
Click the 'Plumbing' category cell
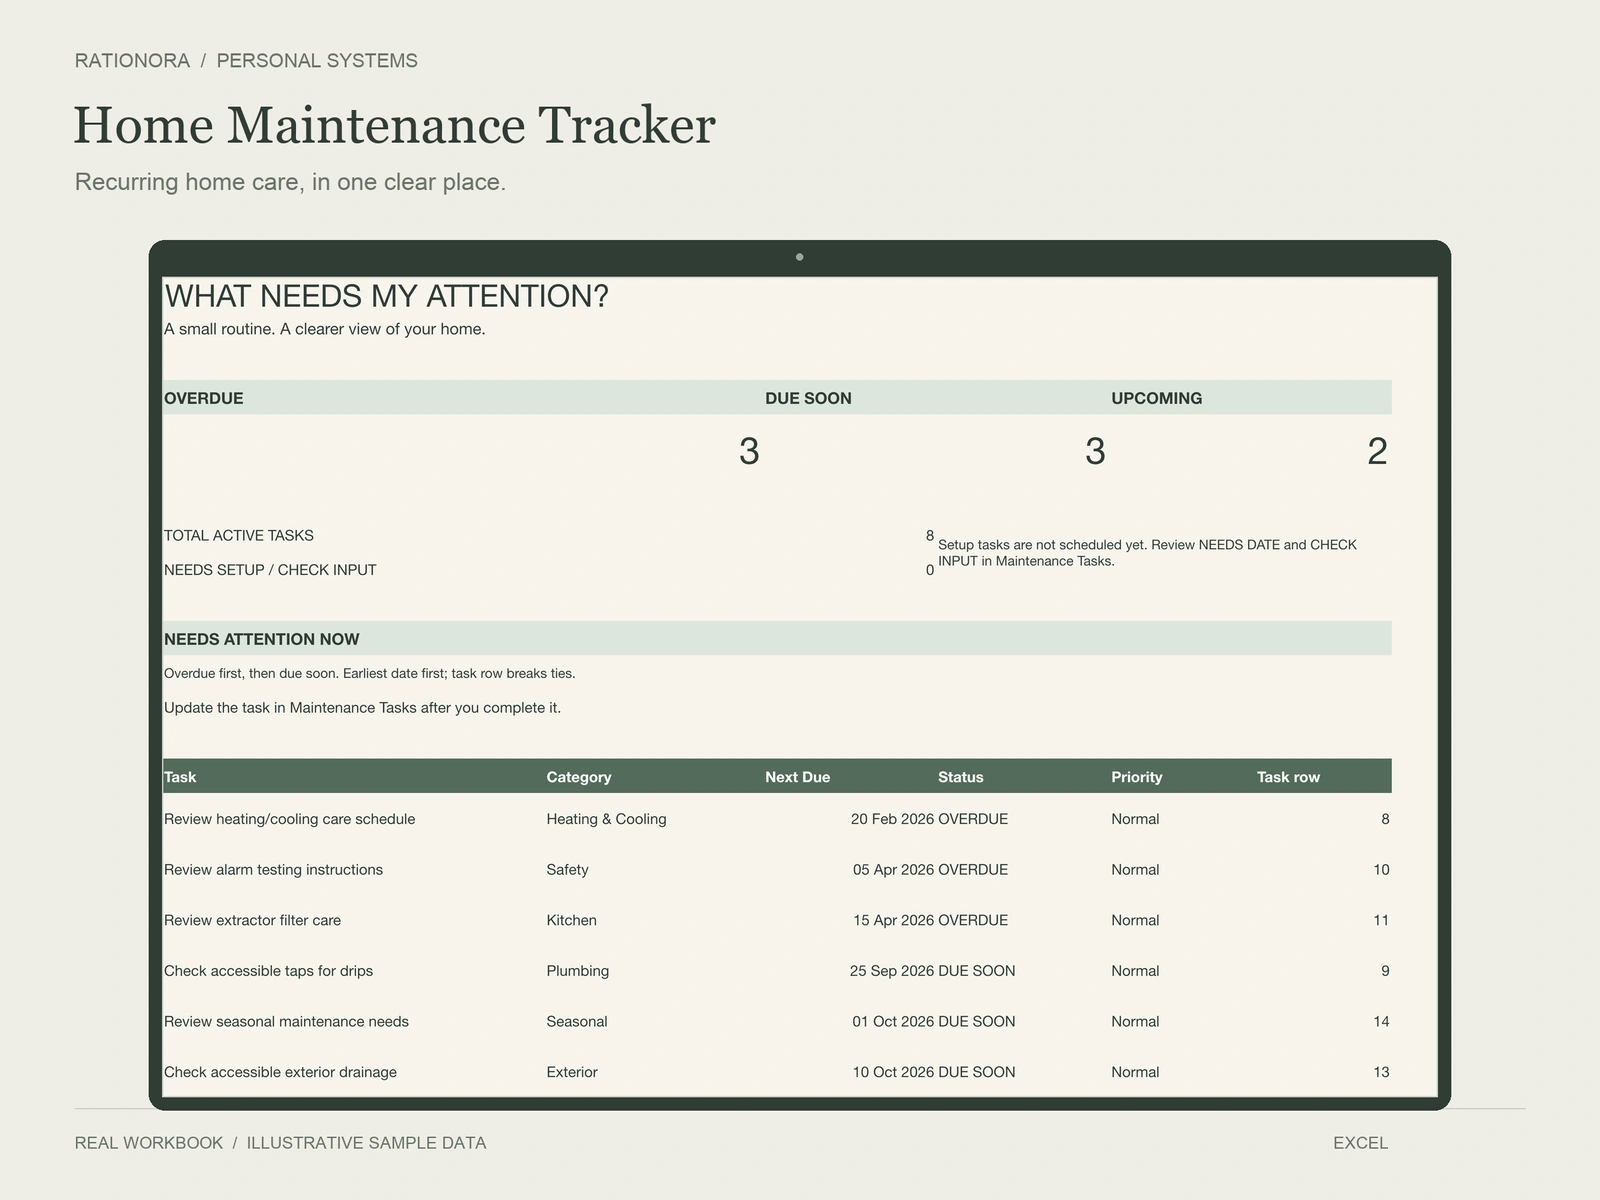577,971
